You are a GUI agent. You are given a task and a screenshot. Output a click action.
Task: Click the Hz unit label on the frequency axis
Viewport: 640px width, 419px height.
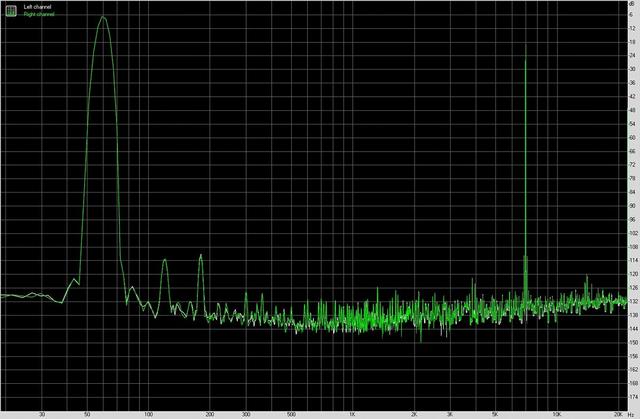(631, 415)
